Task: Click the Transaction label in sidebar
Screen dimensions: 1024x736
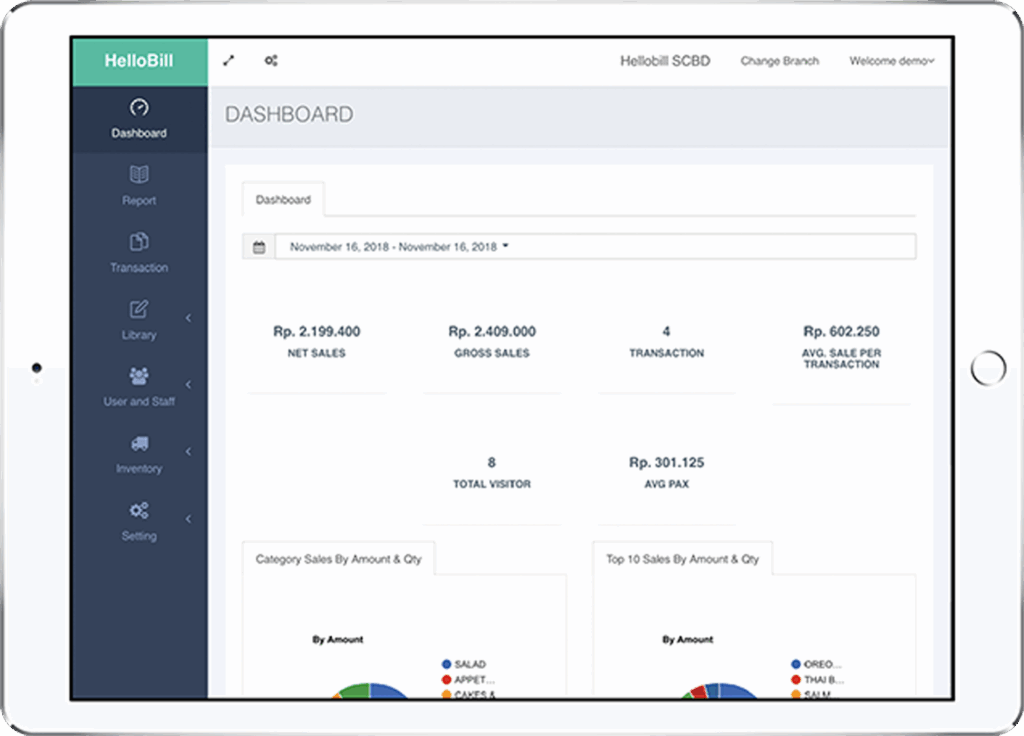Action: [138, 268]
